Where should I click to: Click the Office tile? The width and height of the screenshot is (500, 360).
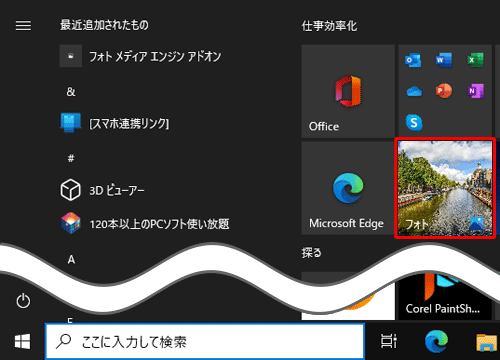348,91
